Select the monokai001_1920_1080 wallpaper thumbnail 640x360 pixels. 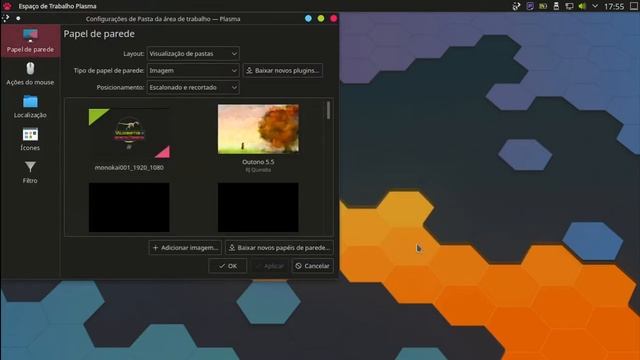129,133
